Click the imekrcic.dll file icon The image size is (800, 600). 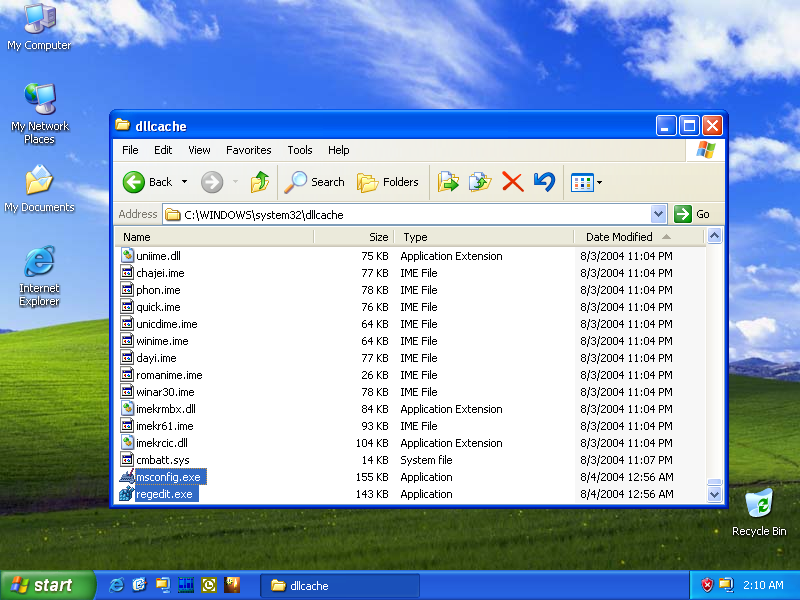pos(127,442)
